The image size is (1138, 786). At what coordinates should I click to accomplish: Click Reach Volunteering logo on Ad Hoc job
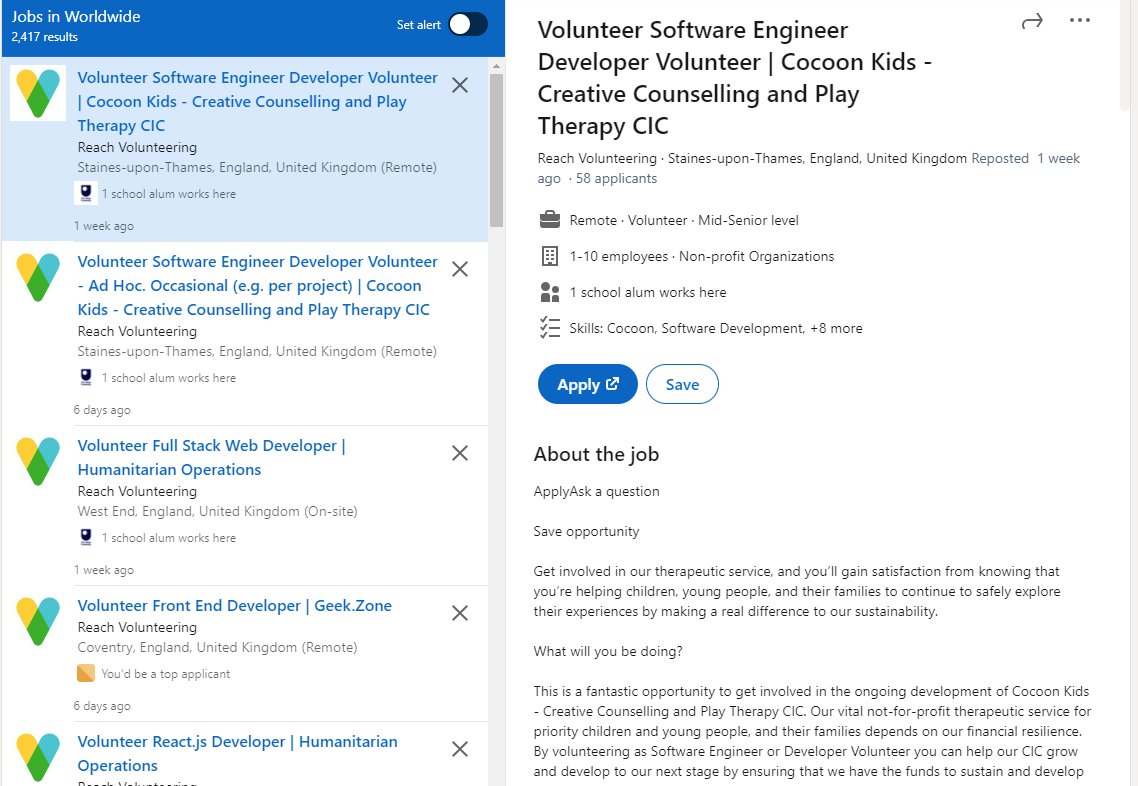pos(38,277)
